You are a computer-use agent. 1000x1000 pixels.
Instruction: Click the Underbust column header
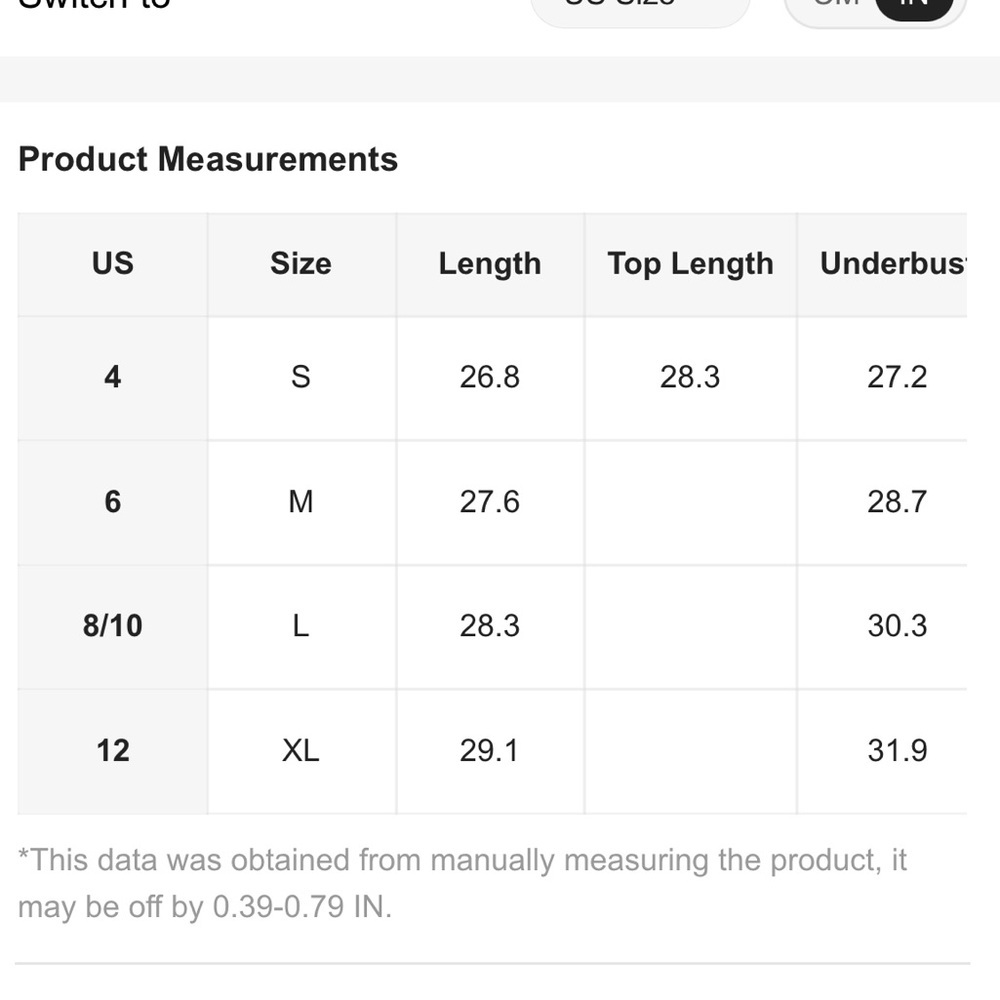(x=893, y=264)
